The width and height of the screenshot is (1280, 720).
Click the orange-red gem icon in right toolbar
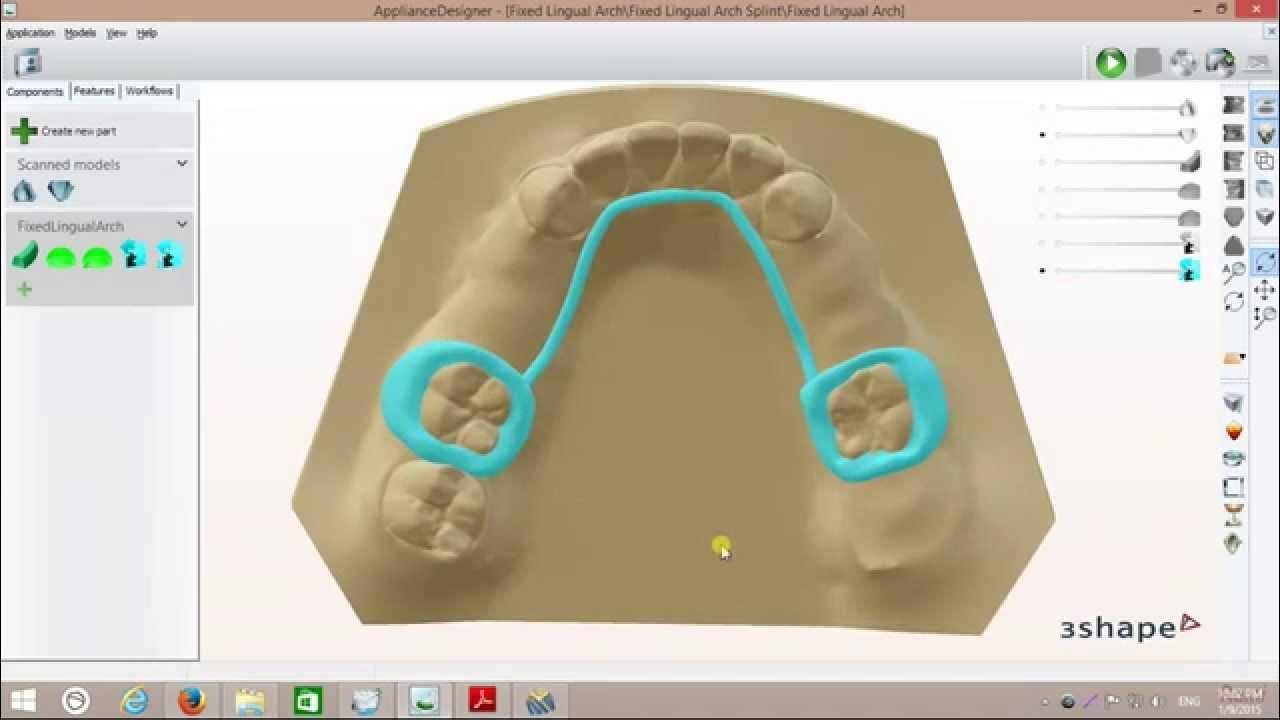point(1234,431)
